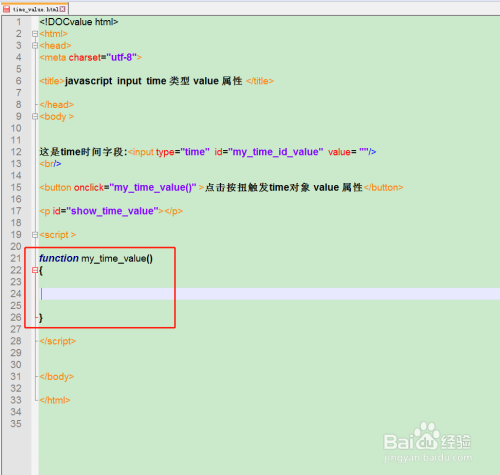Click line number 6 in the margin
This screenshot has width=500, height=475.
click(x=19, y=81)
